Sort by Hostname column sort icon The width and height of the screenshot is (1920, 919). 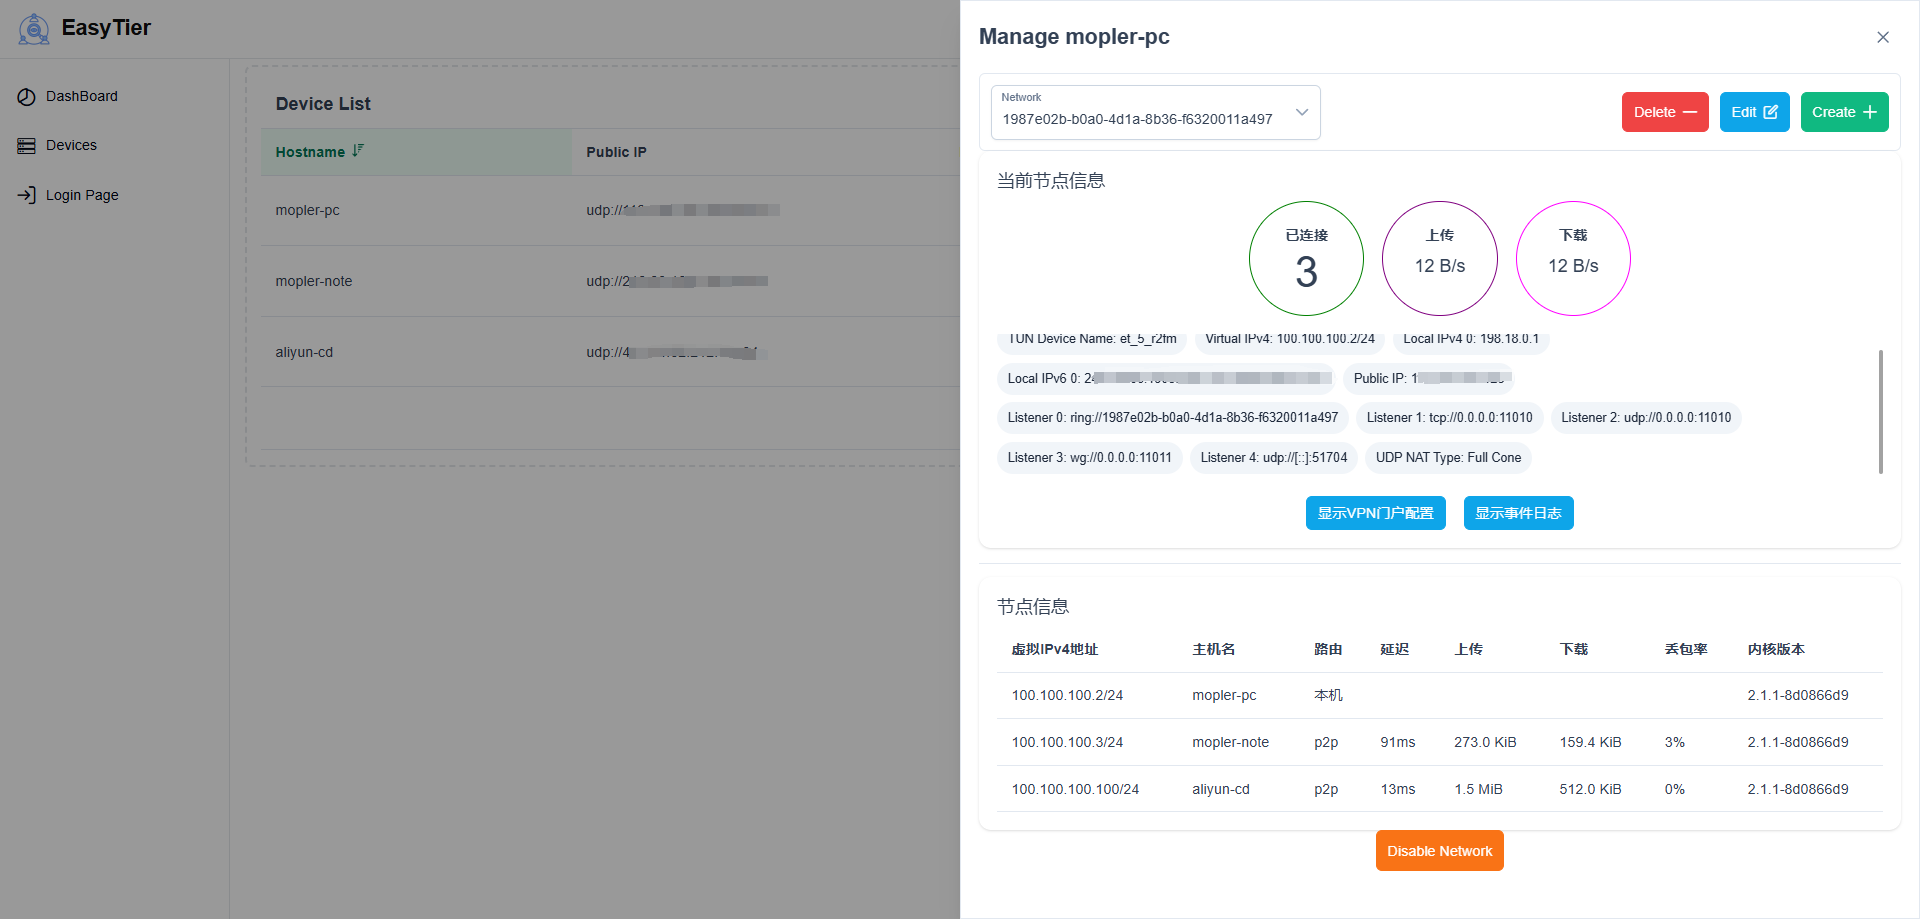(358, 151)
